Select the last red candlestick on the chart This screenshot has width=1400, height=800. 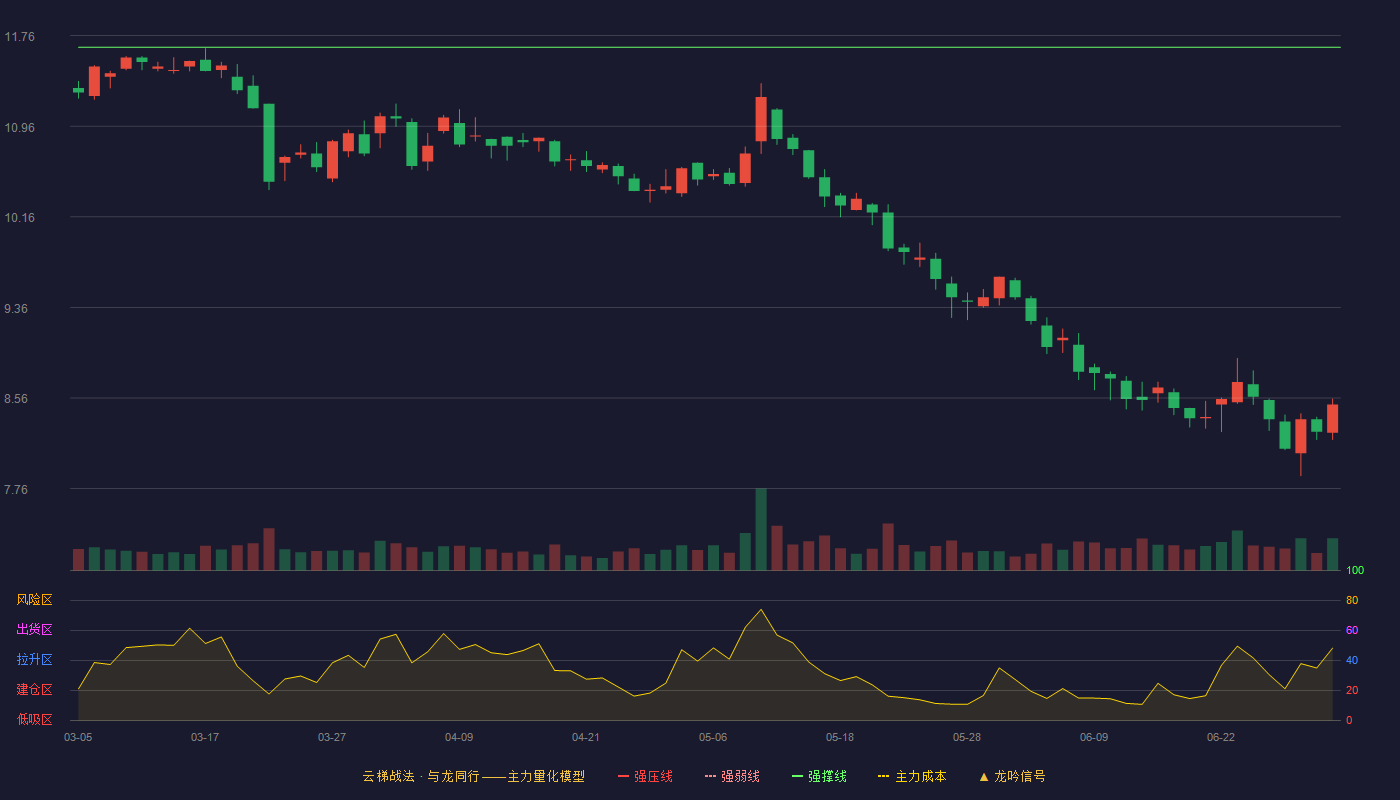click(1332, 418)
